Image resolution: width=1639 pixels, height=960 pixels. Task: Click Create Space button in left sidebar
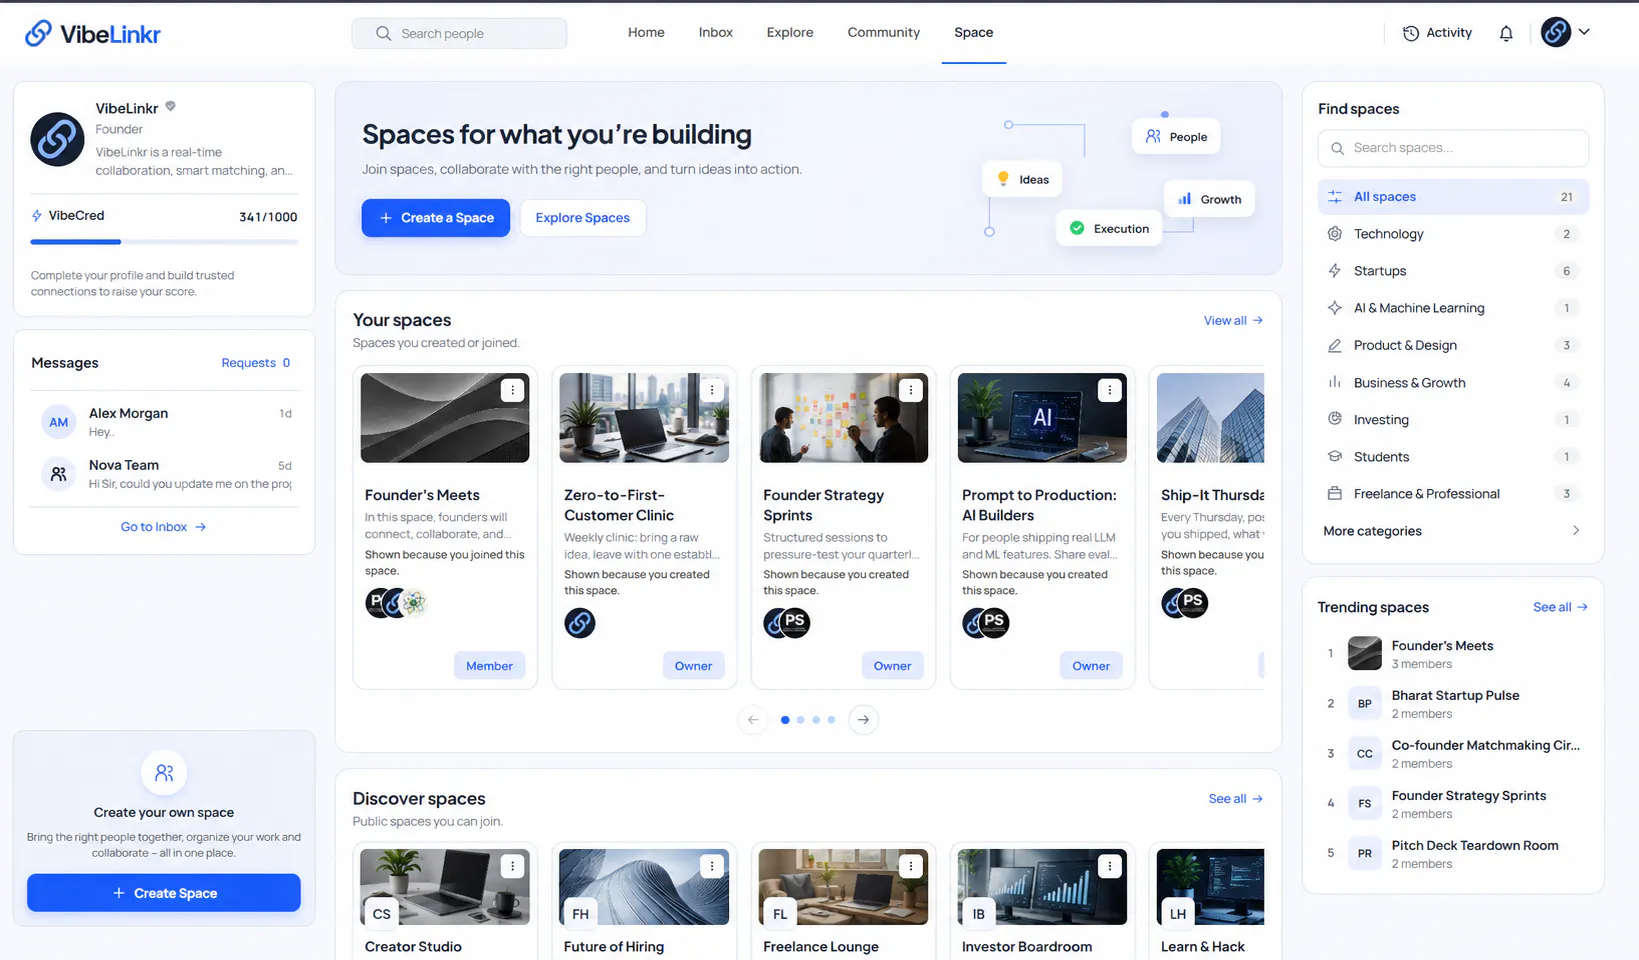(164, 893)
